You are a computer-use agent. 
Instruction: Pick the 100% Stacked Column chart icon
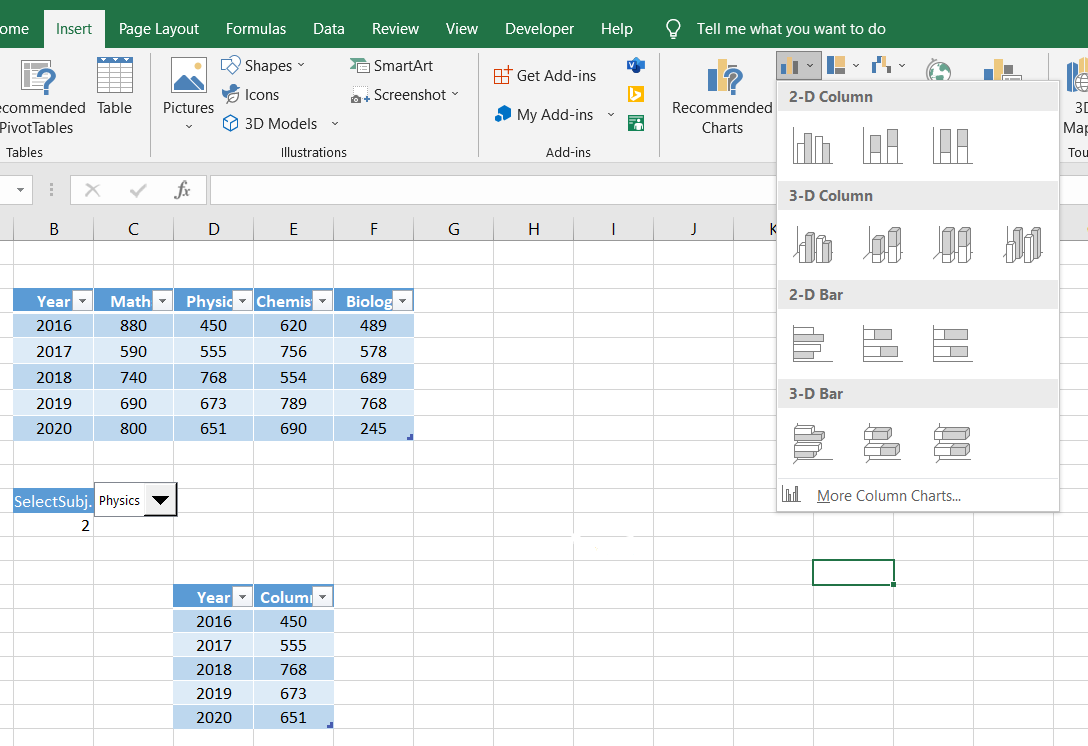pos(953,146)
